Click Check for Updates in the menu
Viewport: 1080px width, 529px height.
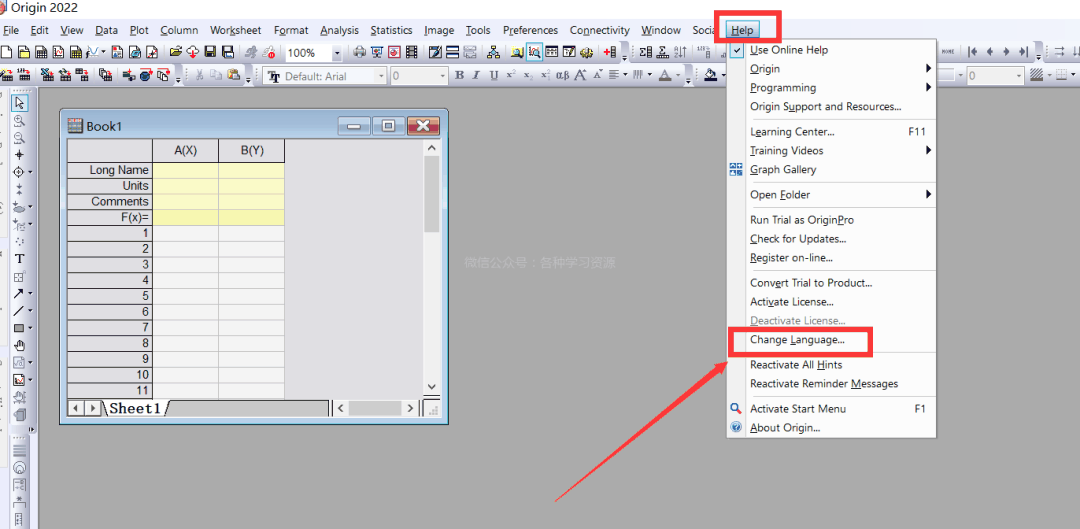point(797,239)
